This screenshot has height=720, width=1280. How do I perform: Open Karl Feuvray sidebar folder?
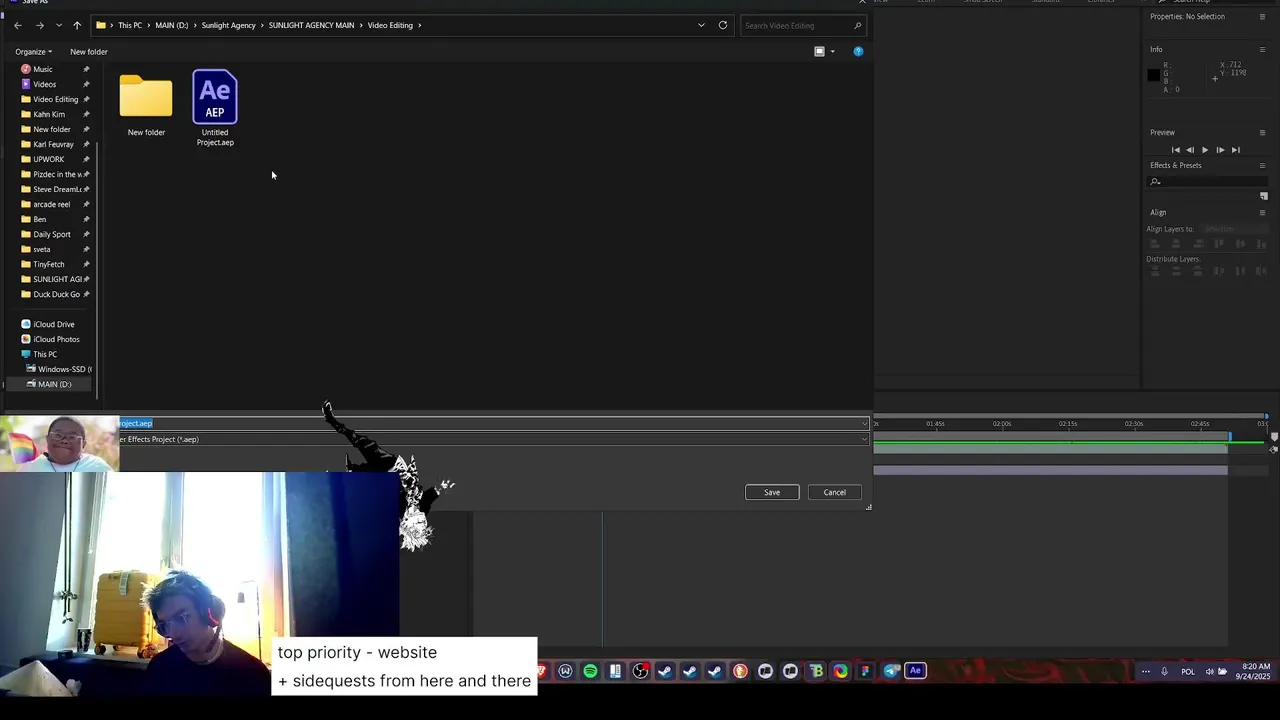pyautogui.click(x=53, y=144)
